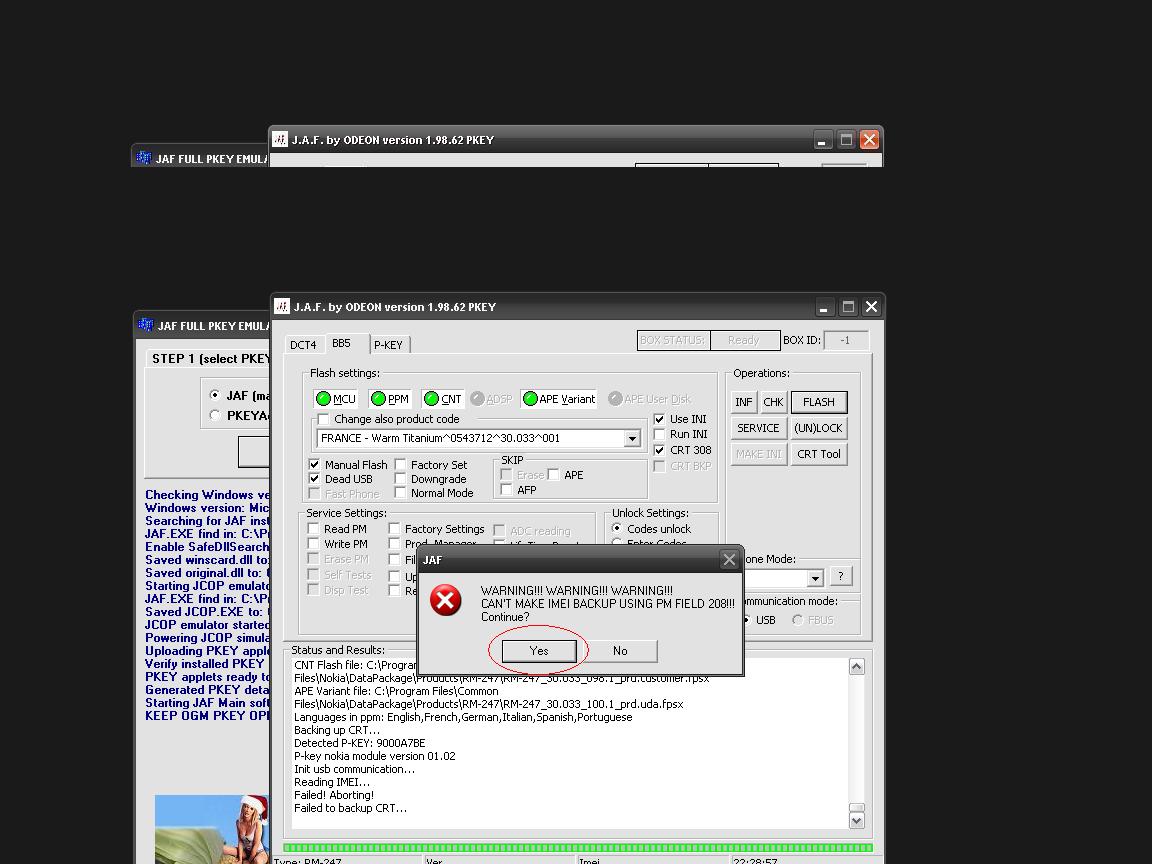Image resolution: width=1152 pixels, height=864 pixels.
Task: Toggle the green MCU indicator
Action: click(x=335, y=399)
